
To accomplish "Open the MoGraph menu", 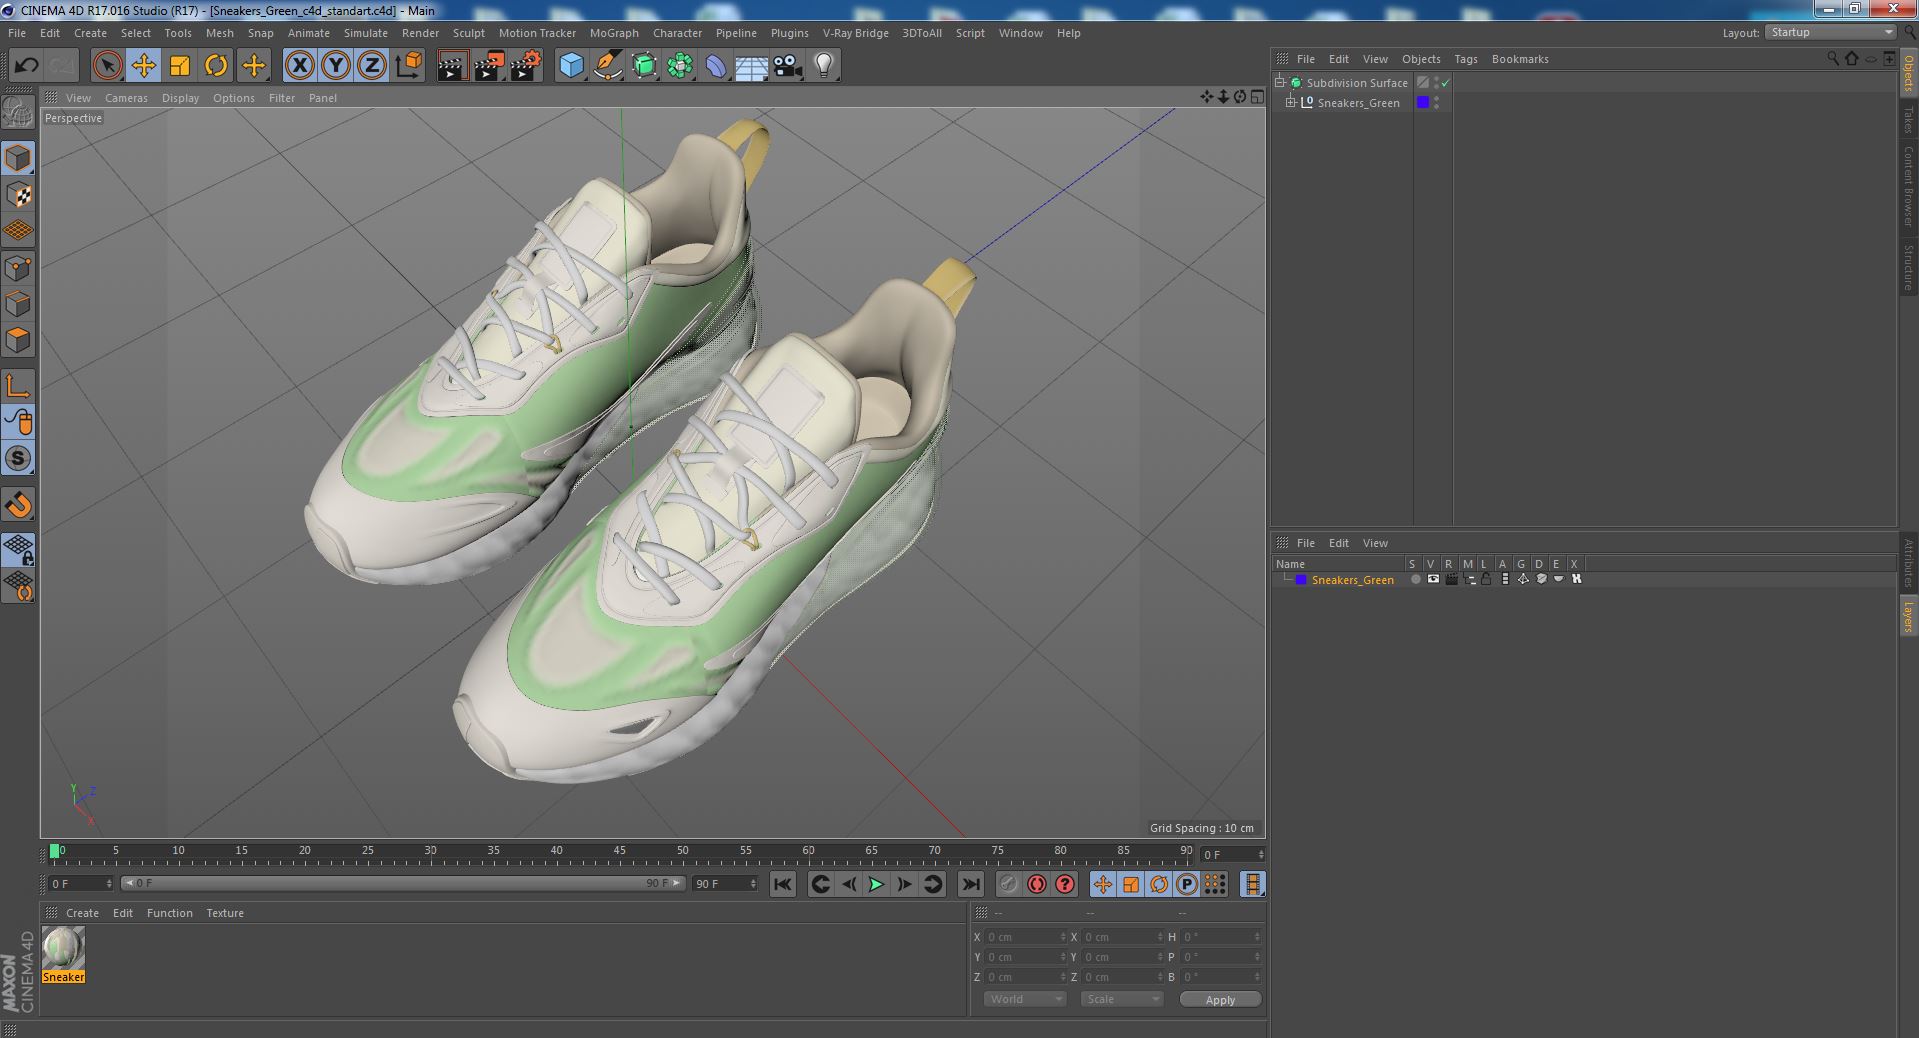I will point(614,33).
